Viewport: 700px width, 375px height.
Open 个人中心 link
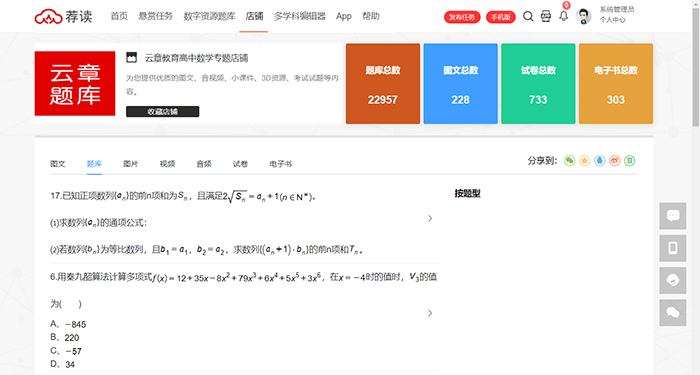(612, 20)
